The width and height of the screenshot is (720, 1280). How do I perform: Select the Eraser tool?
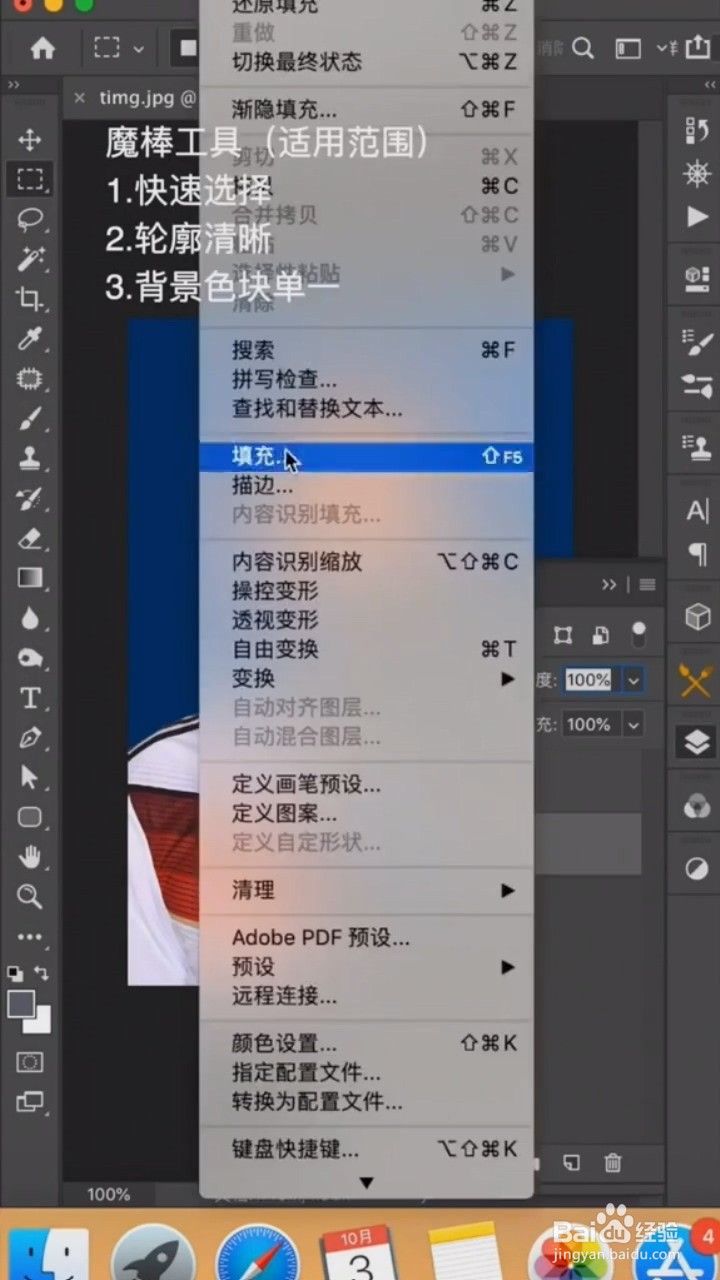[x=30, y=538]
